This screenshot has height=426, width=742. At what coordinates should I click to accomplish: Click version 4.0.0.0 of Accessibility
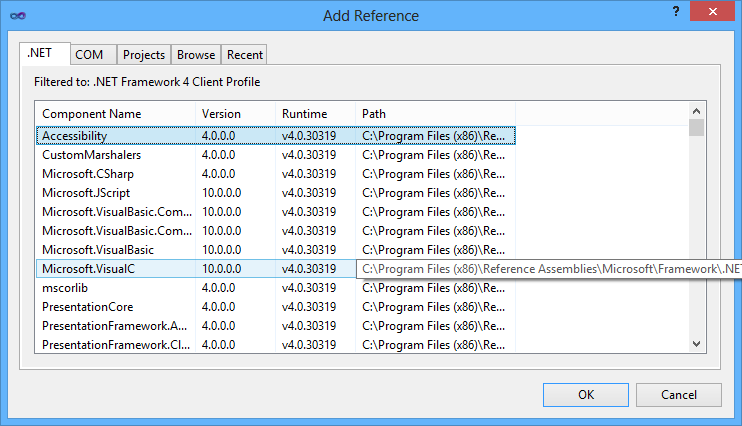click(x=218, y=136)
